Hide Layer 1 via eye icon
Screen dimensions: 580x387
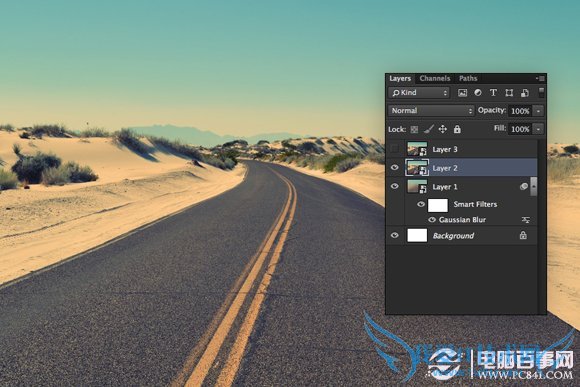(x=395, y=186)
